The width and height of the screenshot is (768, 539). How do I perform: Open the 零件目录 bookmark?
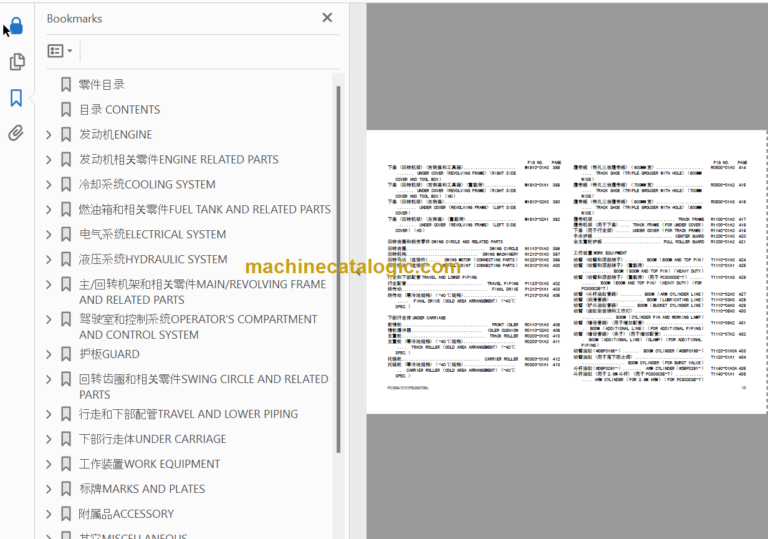(102, 84)
